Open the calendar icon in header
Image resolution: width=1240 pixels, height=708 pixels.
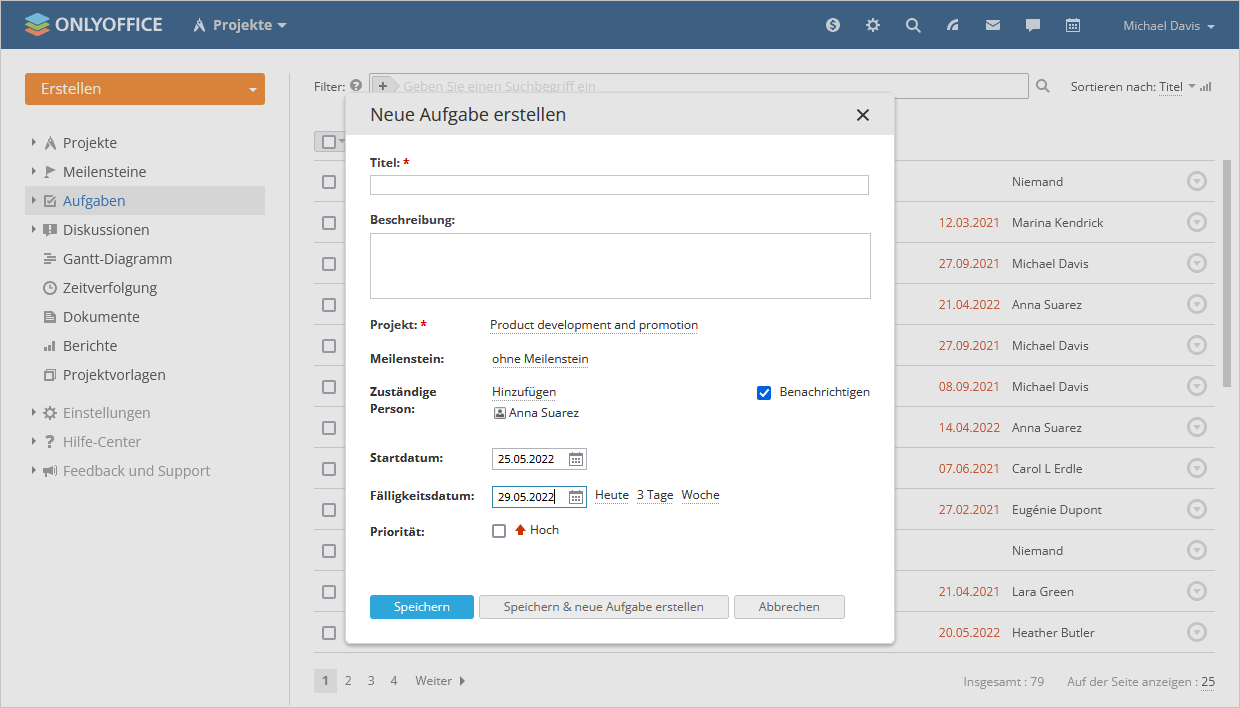(1073, 26)
